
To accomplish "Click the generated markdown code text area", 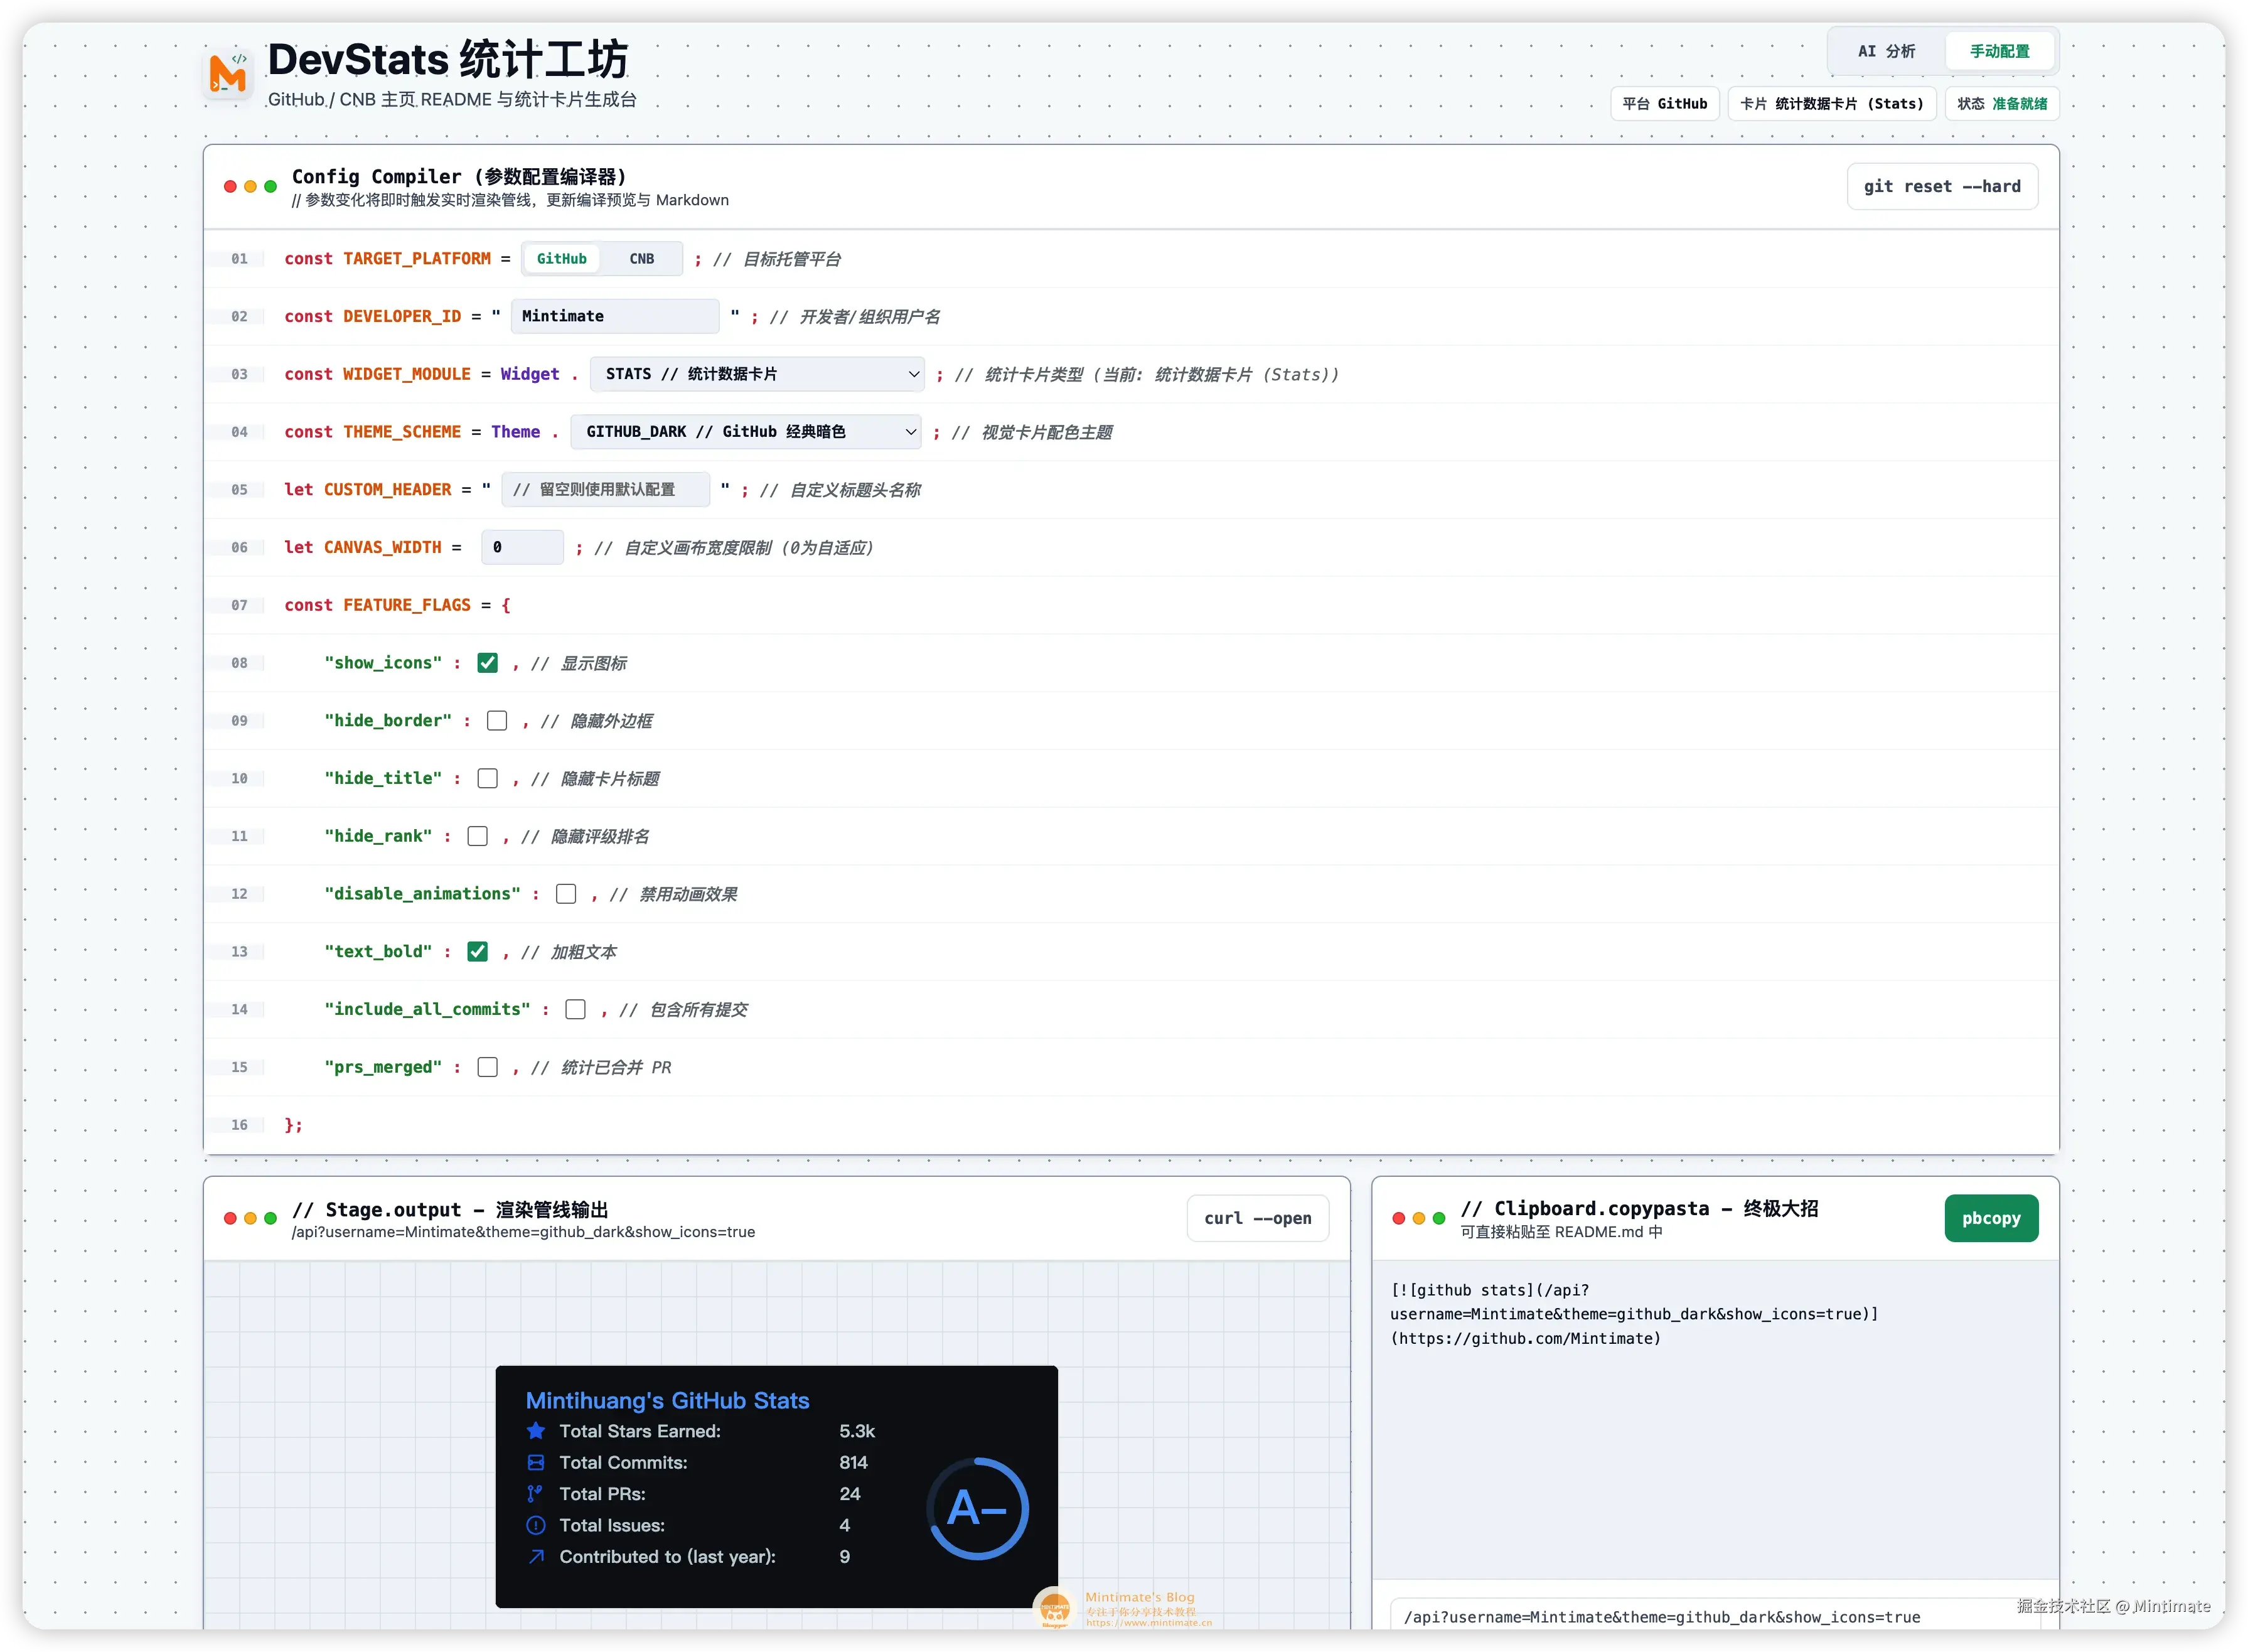I will (x=1715, y=1420).
